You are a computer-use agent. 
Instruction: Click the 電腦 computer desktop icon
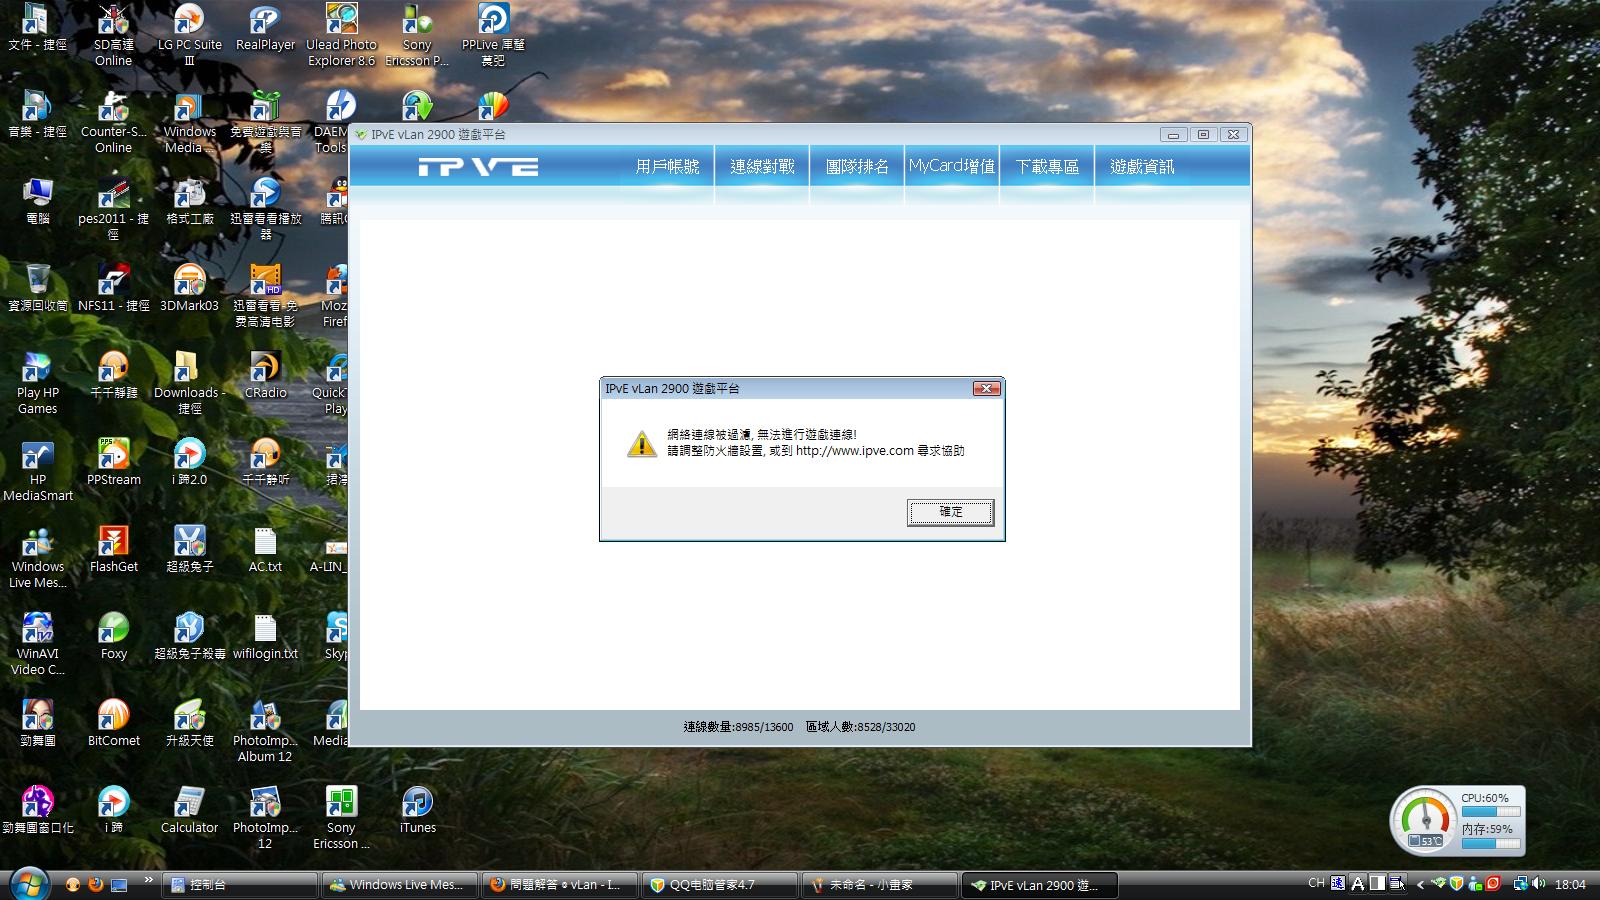(x=37, y=201)
